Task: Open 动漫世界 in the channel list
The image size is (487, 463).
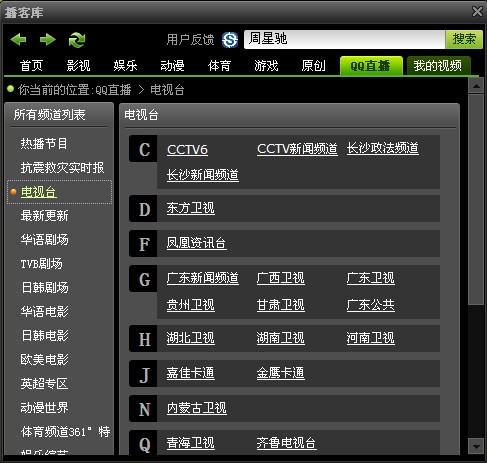Action: coord(44,408)
